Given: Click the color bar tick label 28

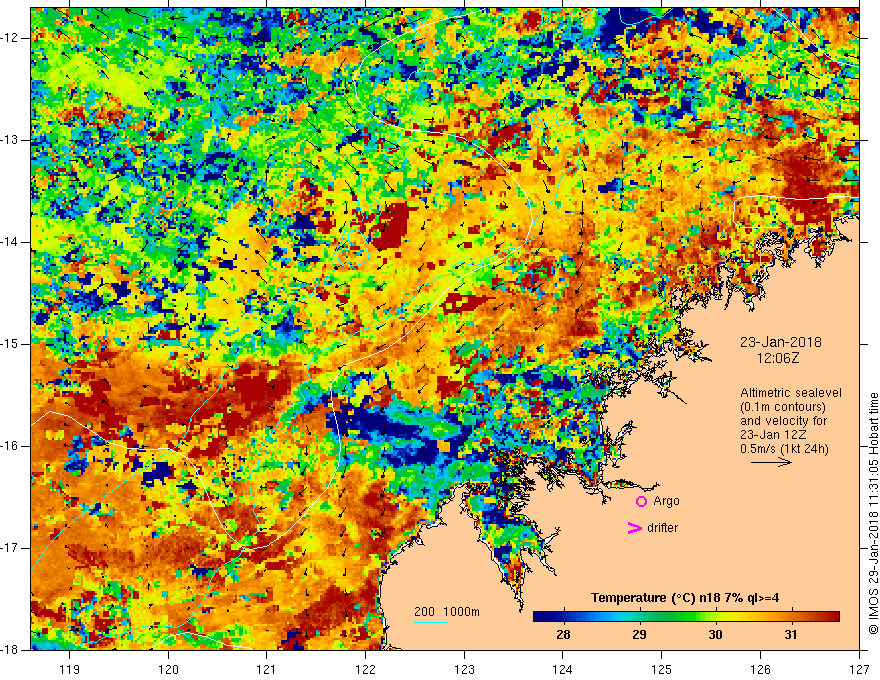Looking at the screenshot, I should [x=563, y=635].
